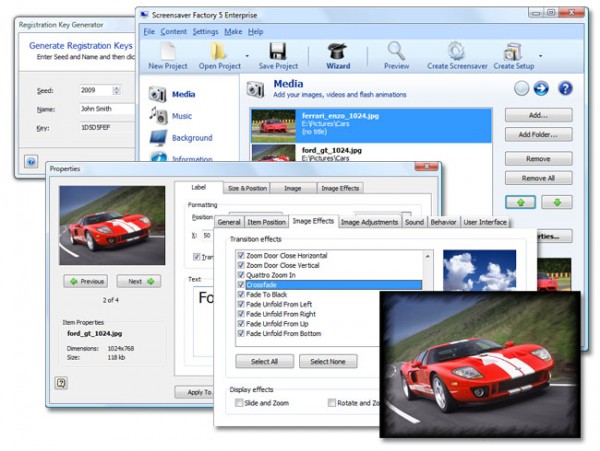Click the Select None button
The width and height of the screenshot is (600, 451).
(327, 361)
